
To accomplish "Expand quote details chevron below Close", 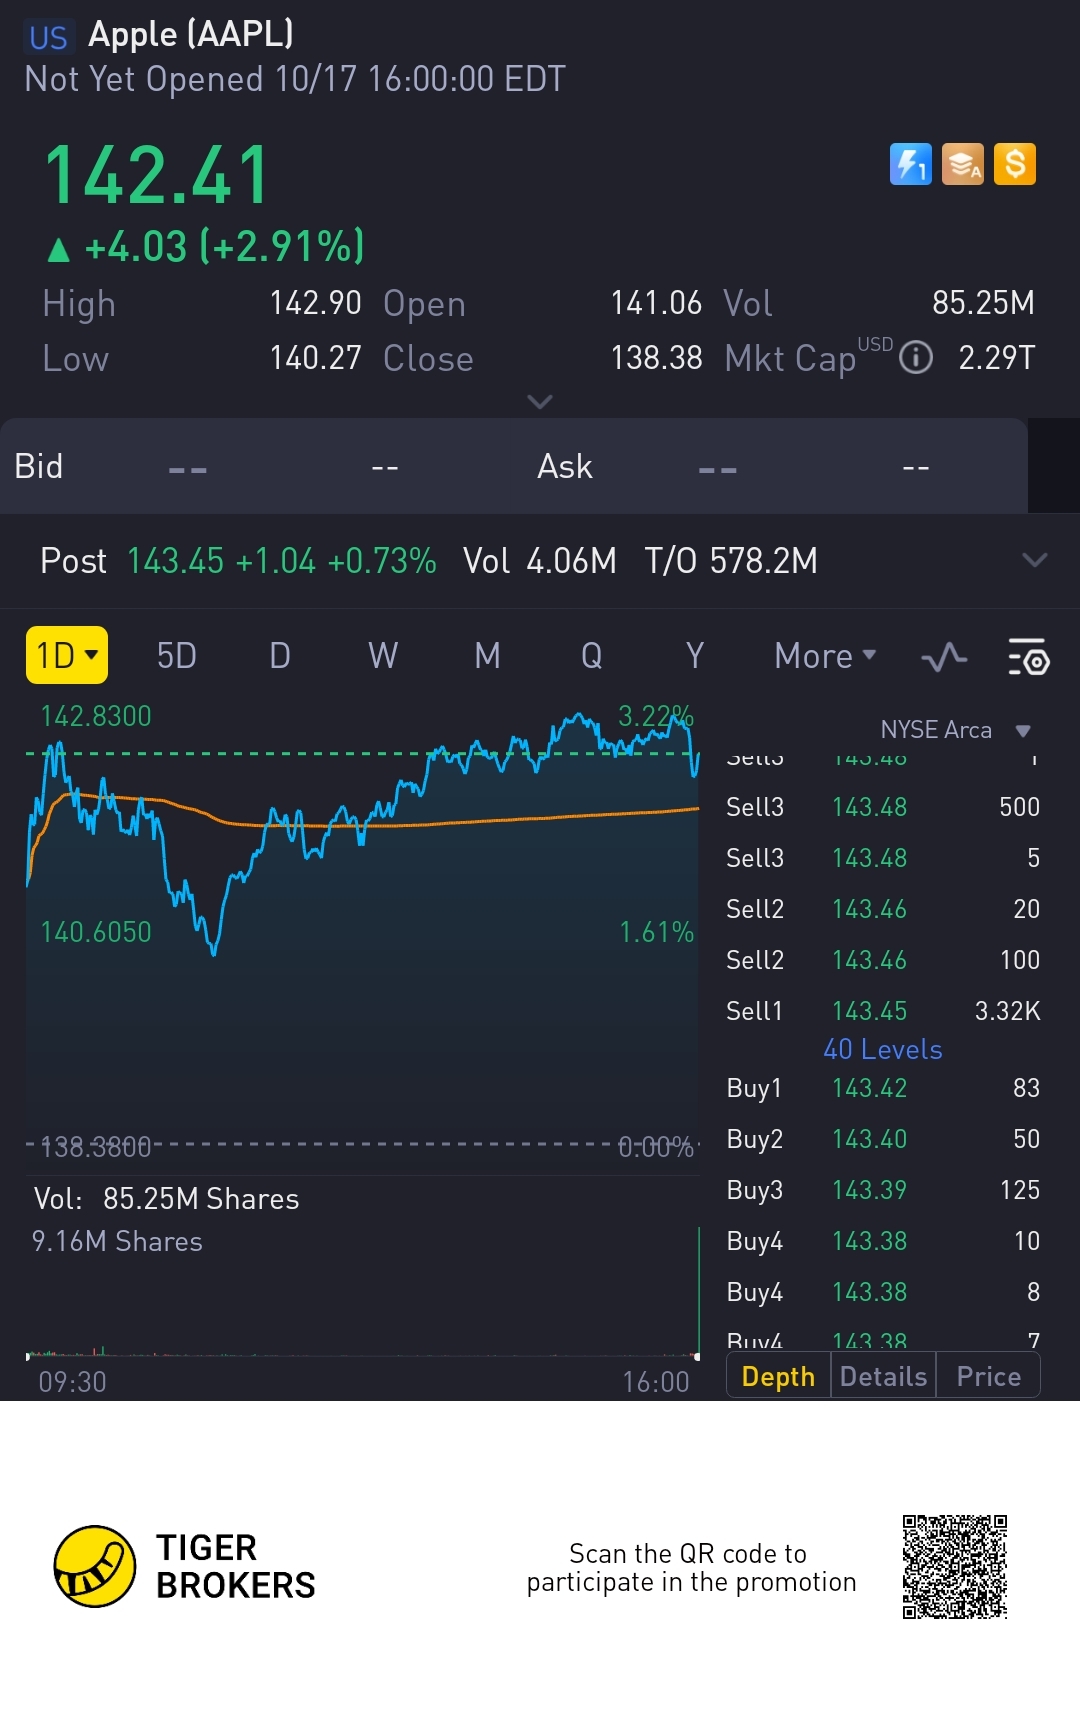I will (x=540, y=402).
